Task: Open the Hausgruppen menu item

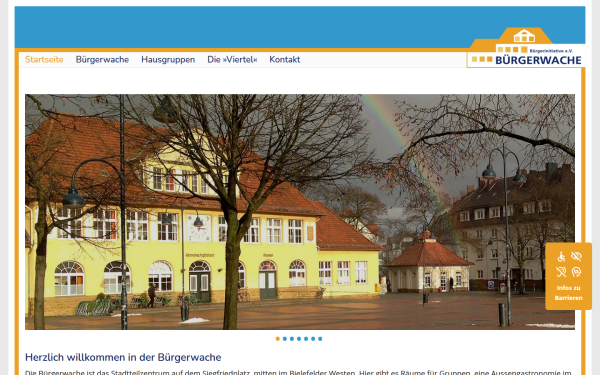Action: (x=168, y=60)
